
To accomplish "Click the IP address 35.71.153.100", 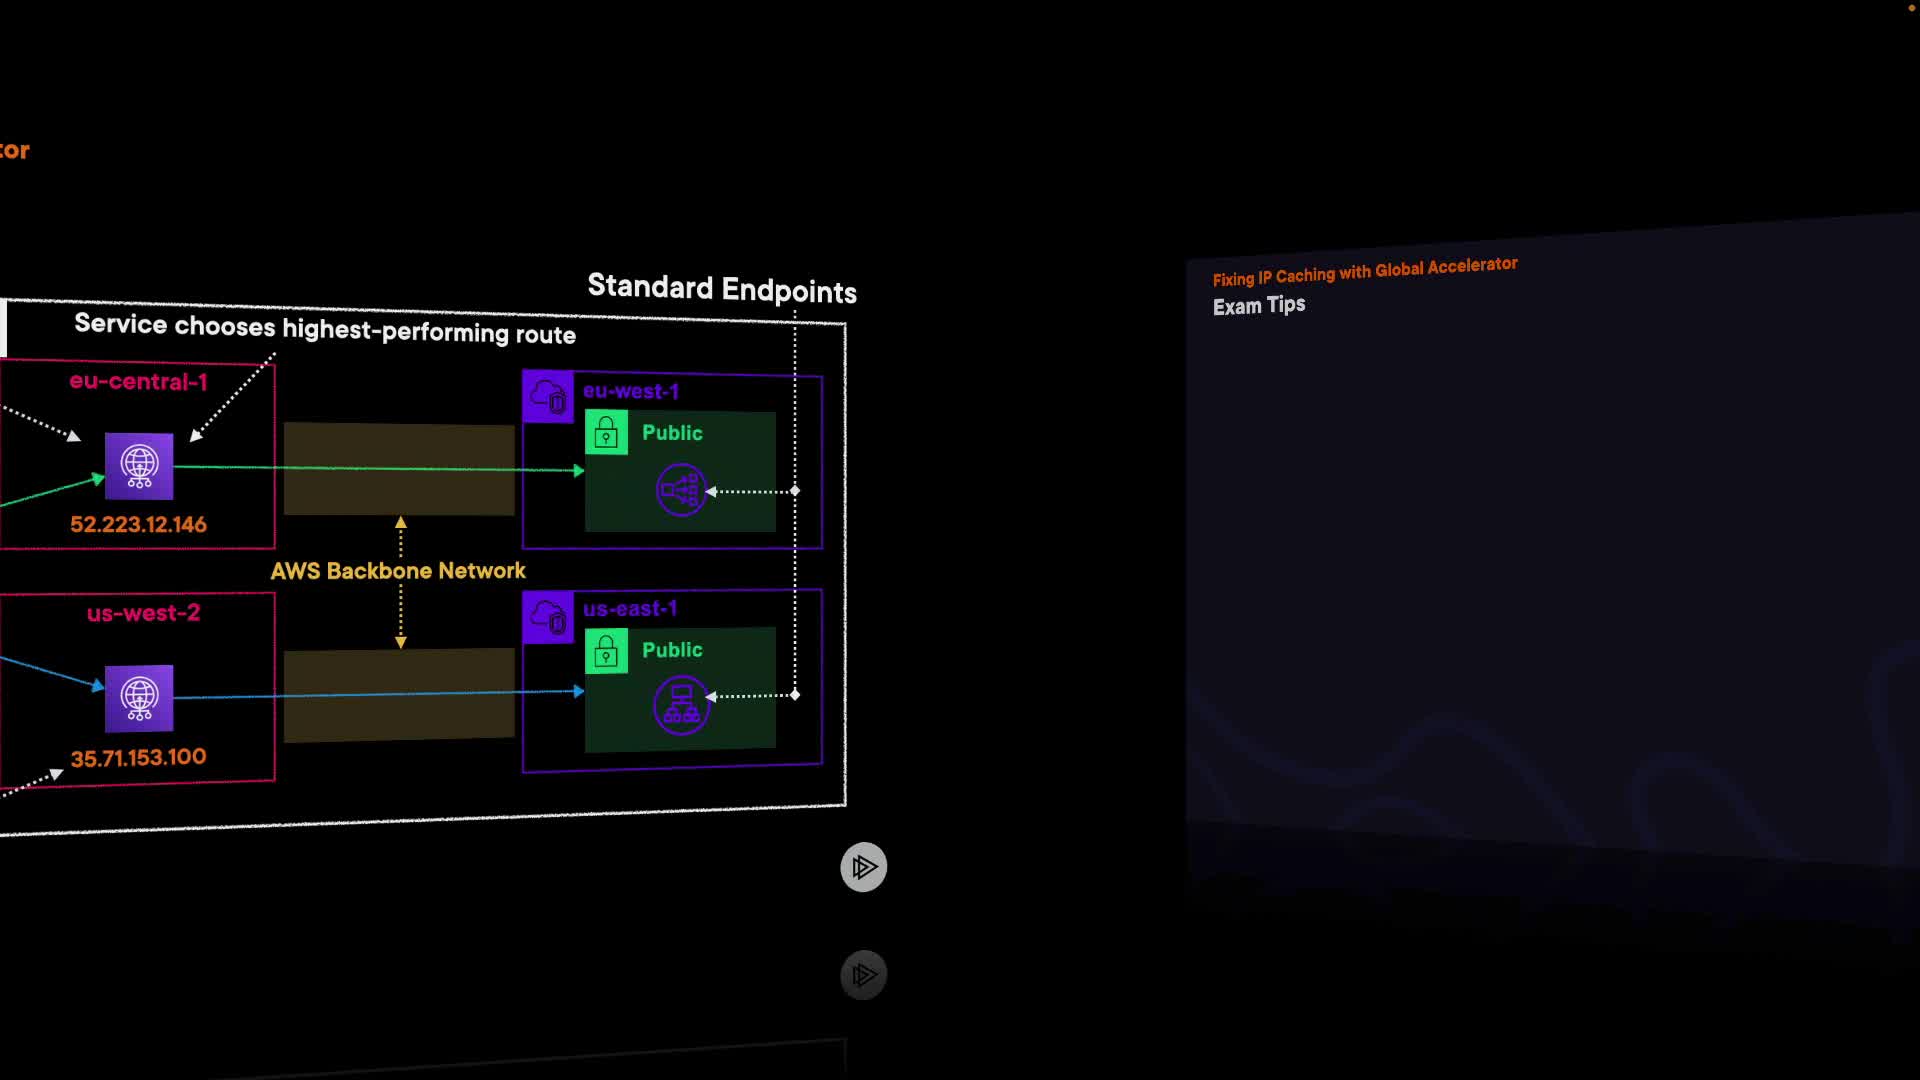I will [x=138, y=758].
